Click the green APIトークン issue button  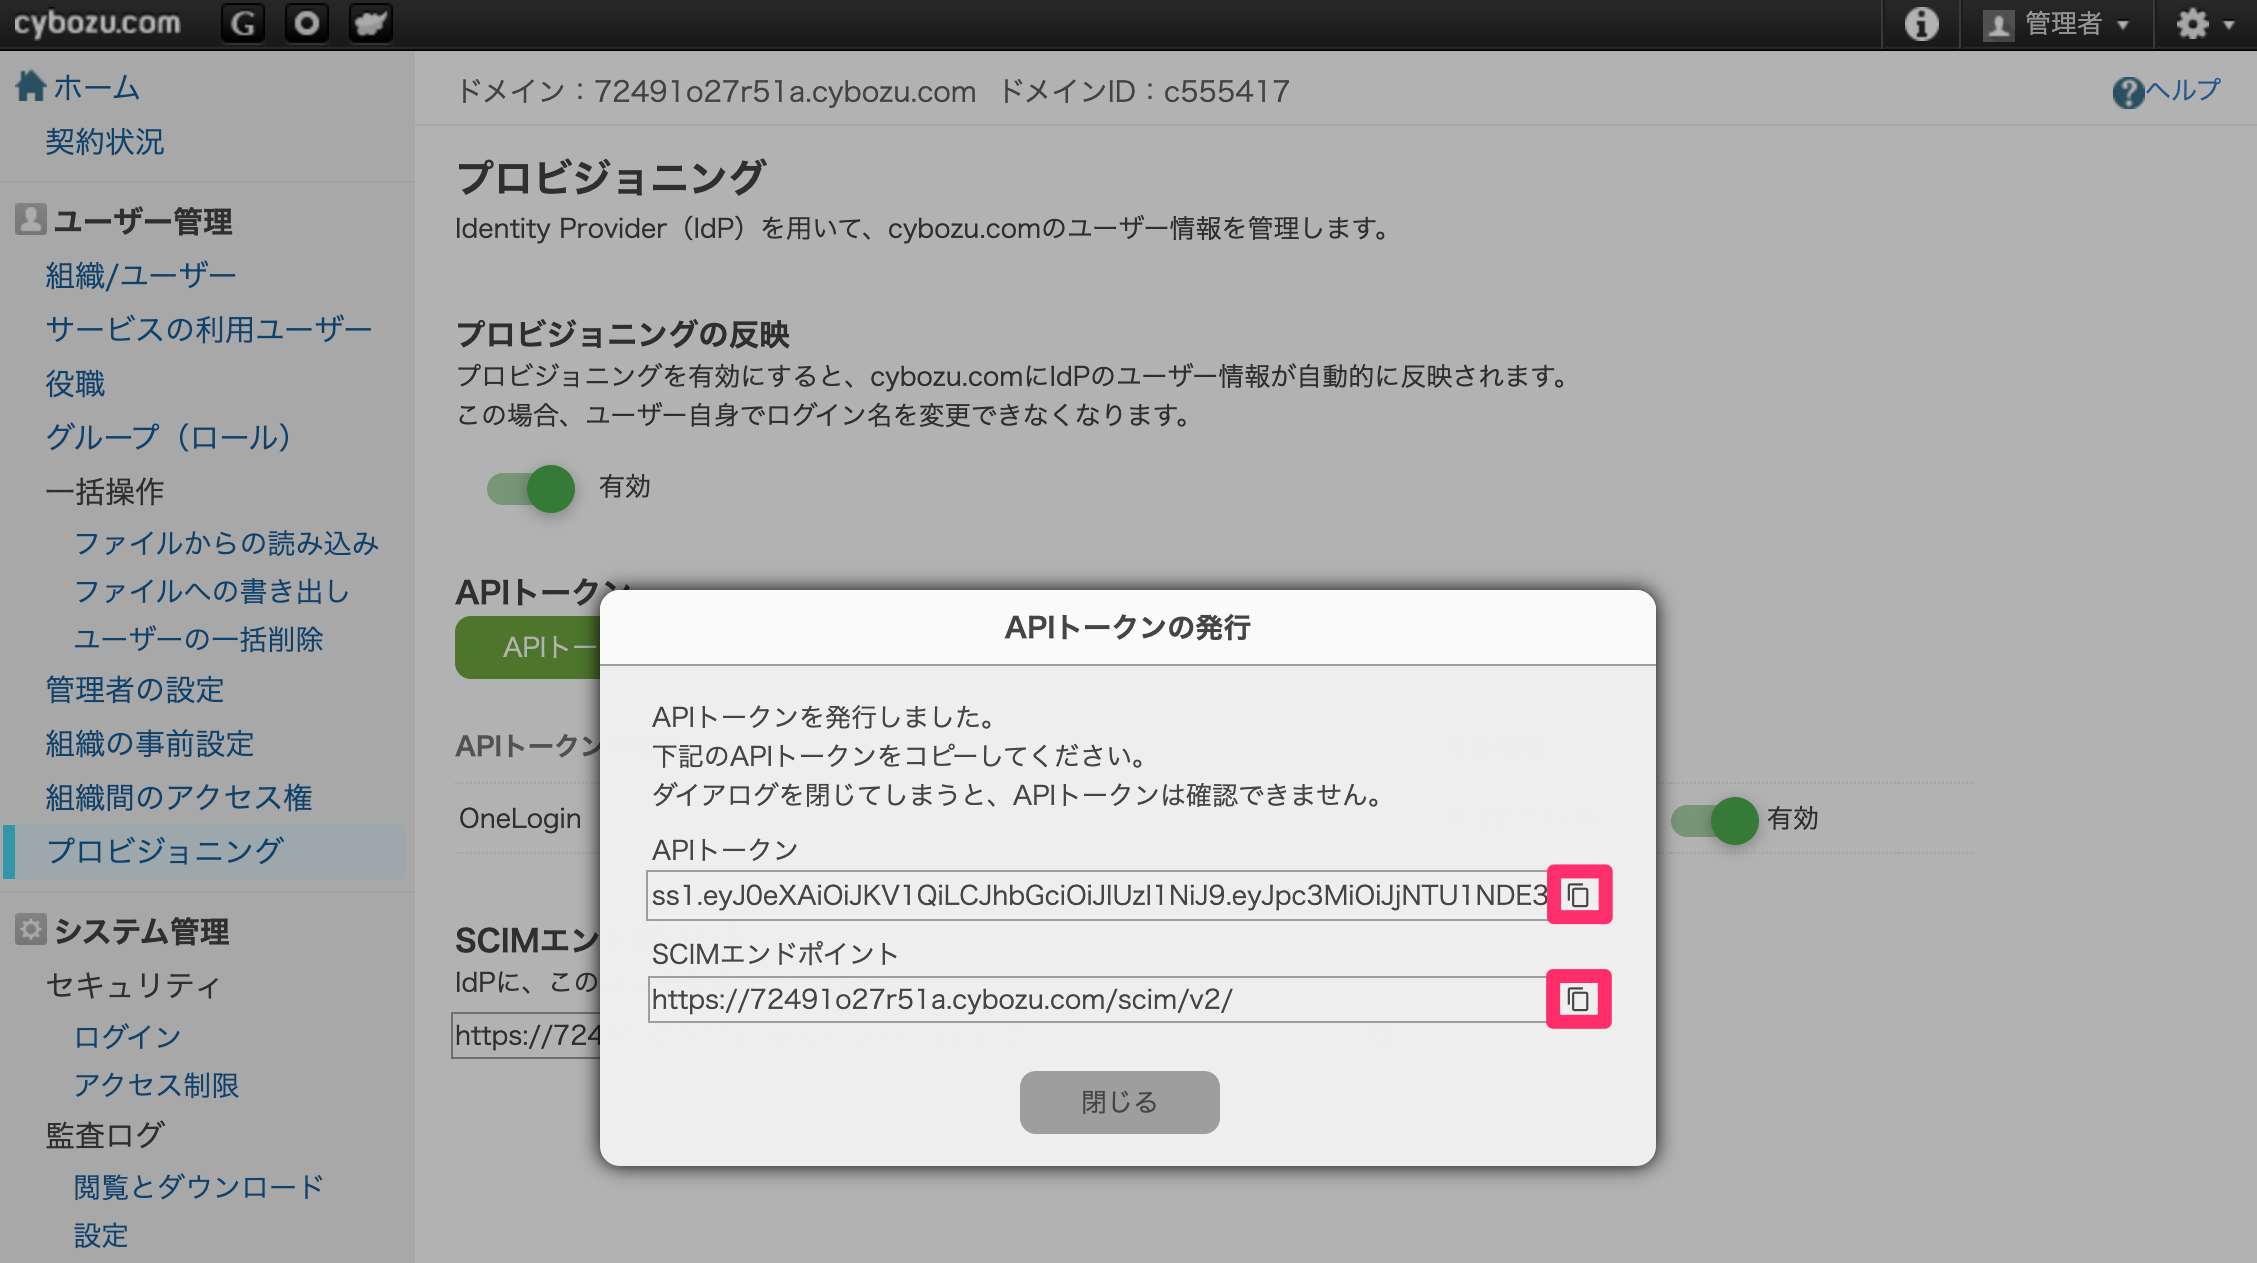(528, 647)
